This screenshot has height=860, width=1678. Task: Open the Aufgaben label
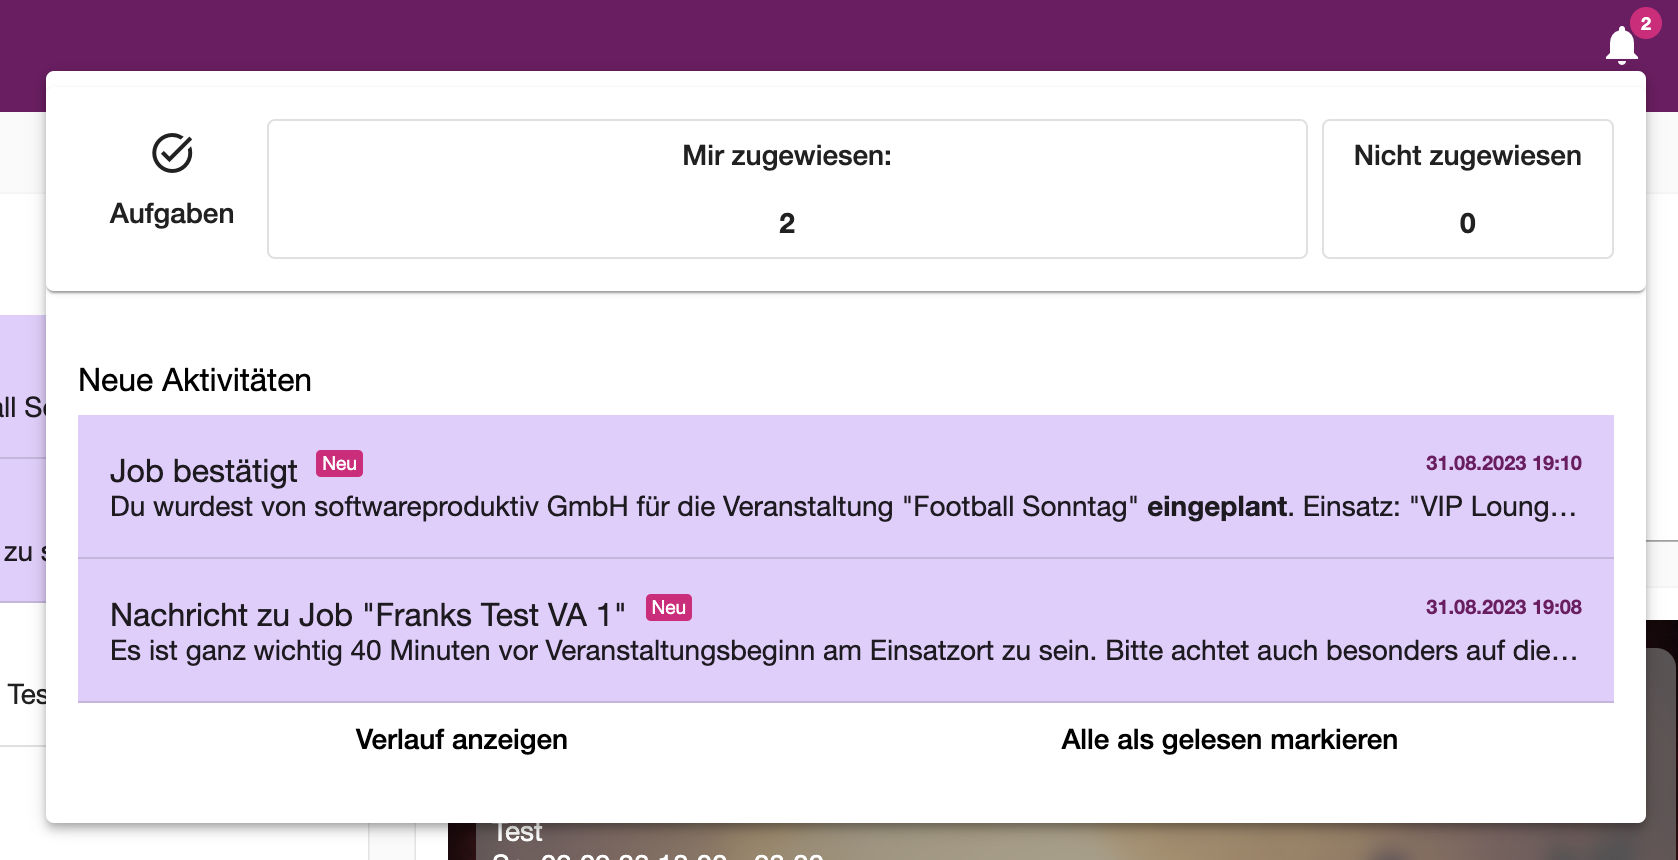(172, 214)
